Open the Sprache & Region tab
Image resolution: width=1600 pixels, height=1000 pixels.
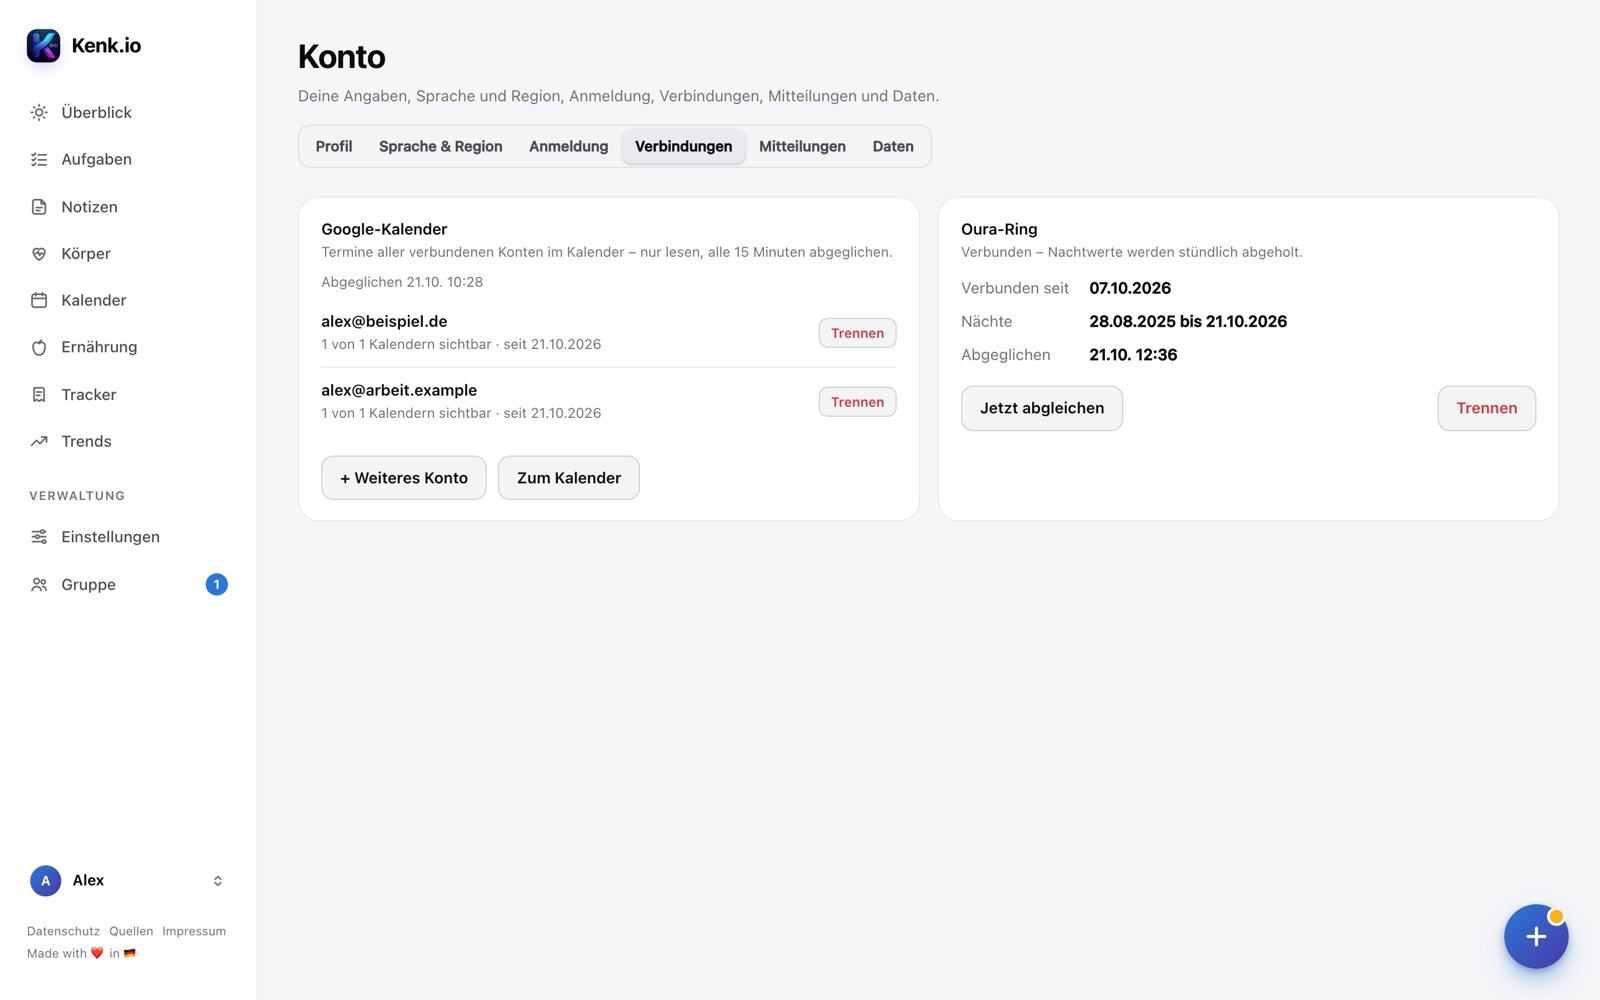[x=441, y=147]
